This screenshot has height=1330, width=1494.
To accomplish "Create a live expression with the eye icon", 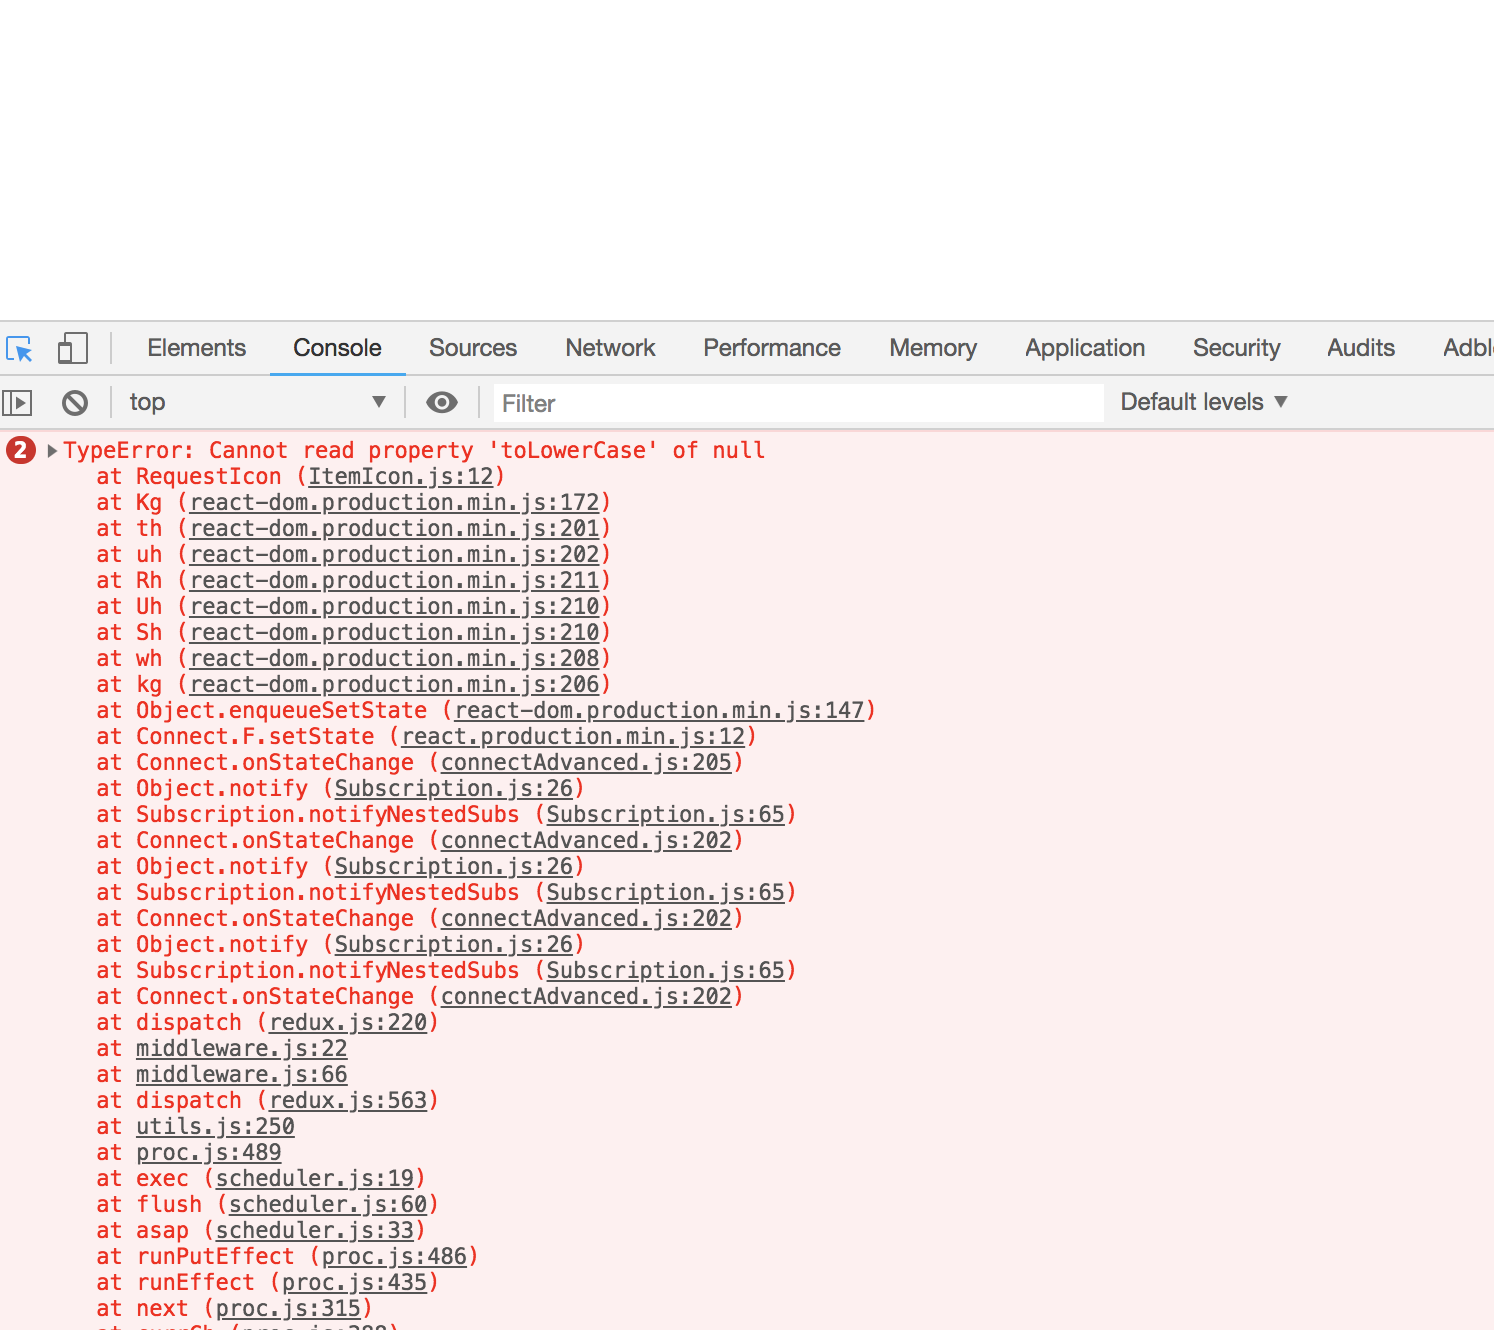I will click(441, 402).
